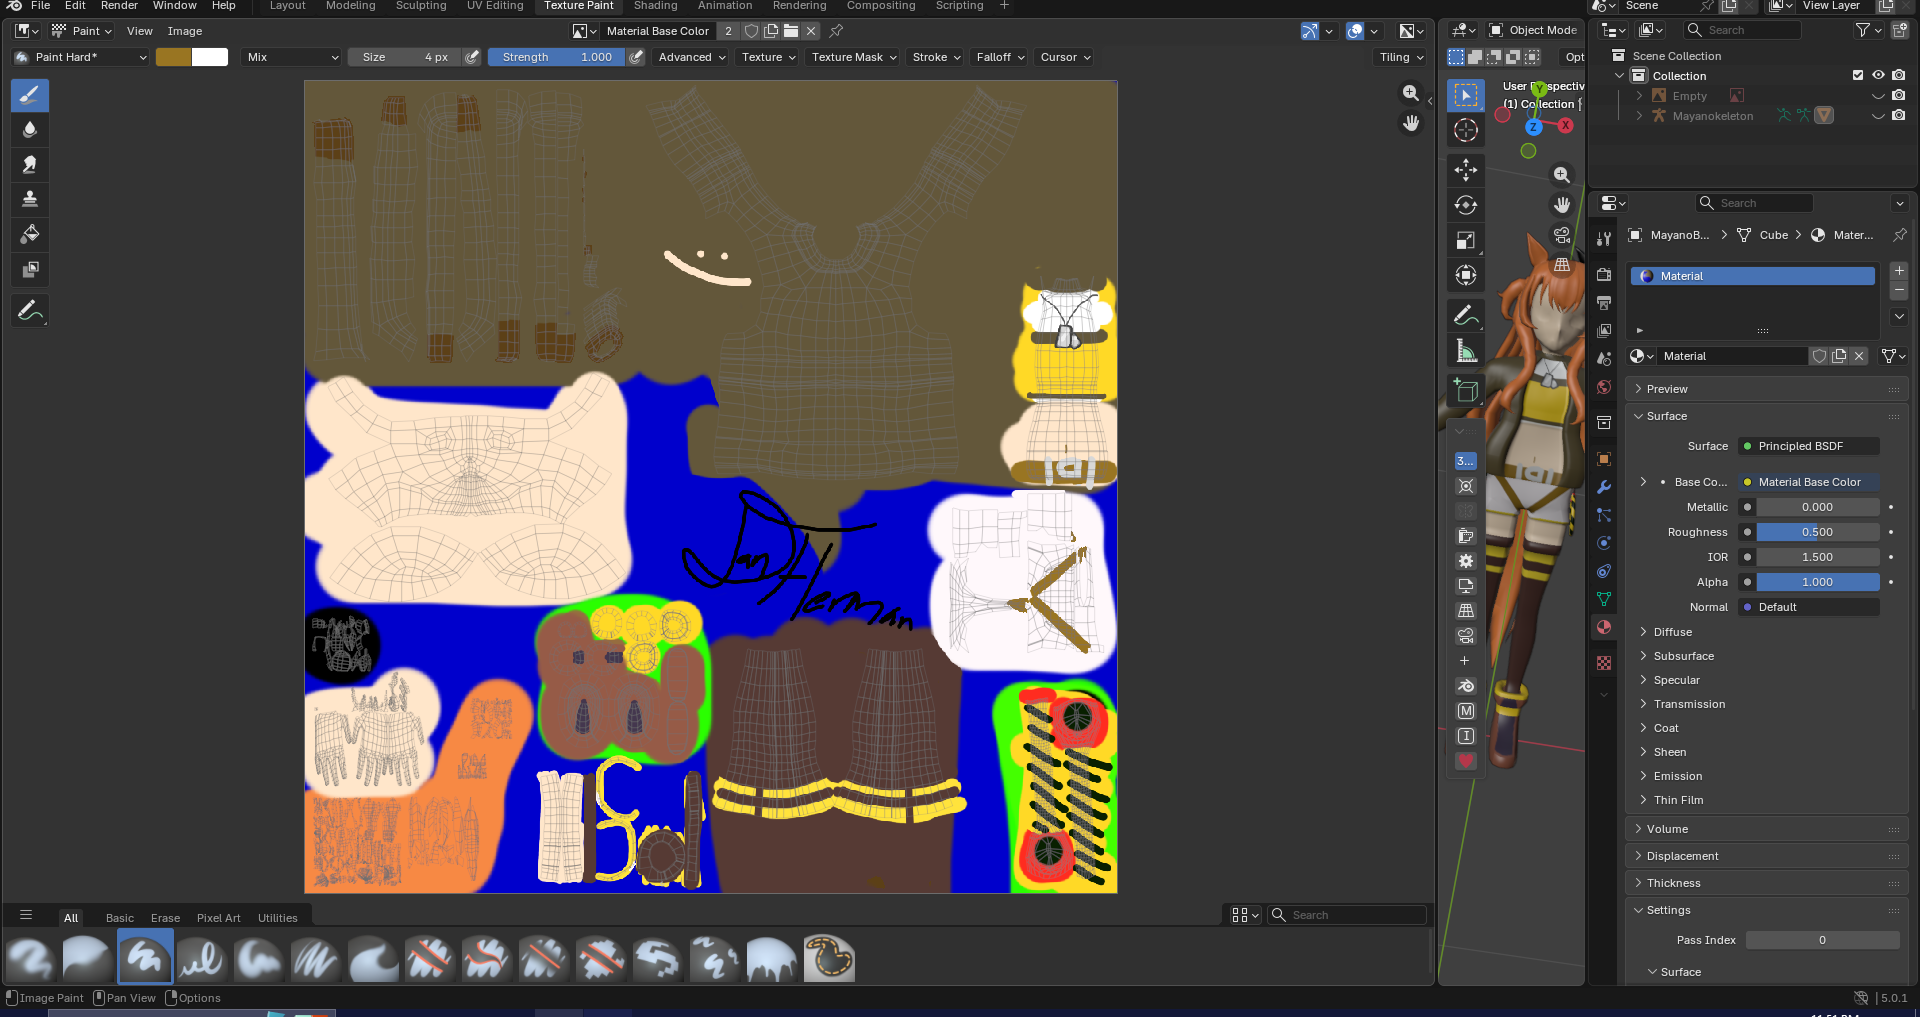This screenshot has width=1920, height=1017.
Task: Click the image editor zoom magnifier icon
Action: pyautogui.click(x=1410, y=93)
